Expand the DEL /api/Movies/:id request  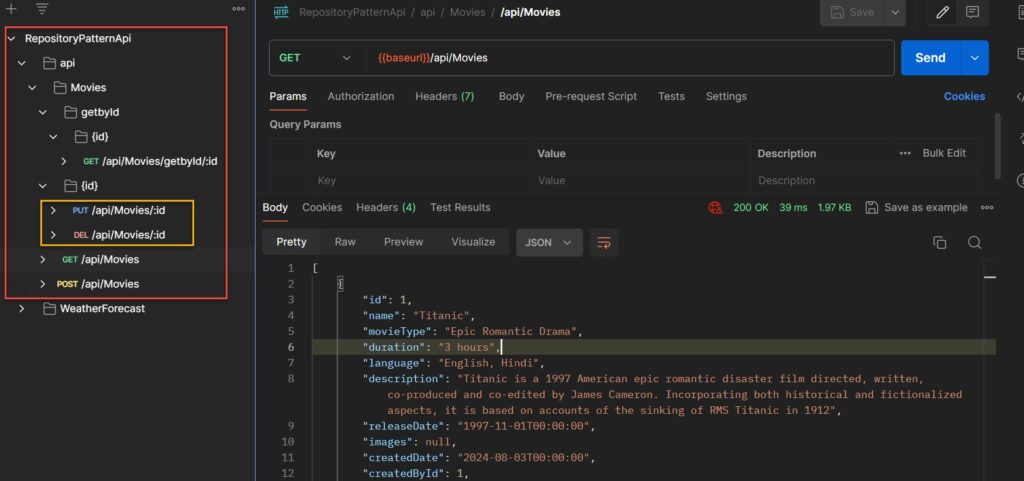(54, 235)
